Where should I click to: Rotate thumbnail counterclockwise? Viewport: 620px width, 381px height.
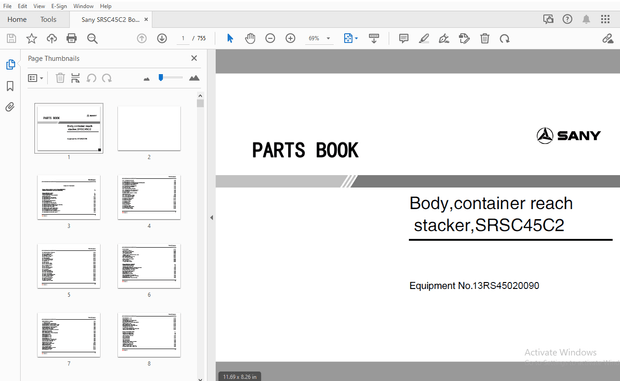(x=91, y=78)
